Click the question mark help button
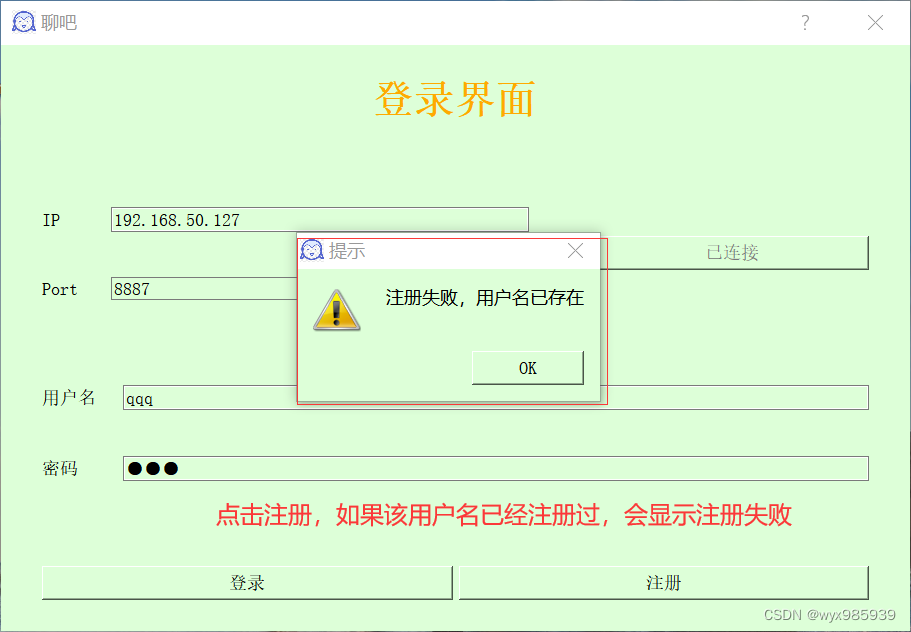The width and height of the screenshot is (911, 632). (805, 23)
